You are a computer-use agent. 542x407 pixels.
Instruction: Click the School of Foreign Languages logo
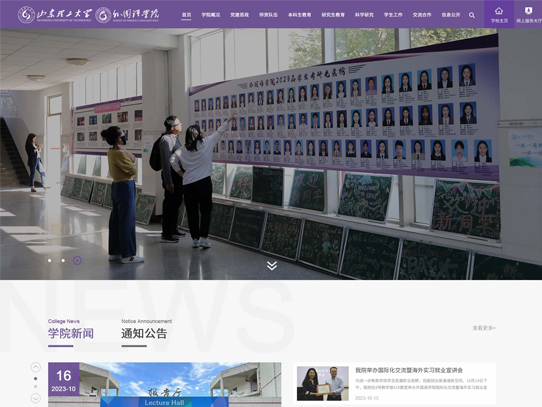pos(127,15)
